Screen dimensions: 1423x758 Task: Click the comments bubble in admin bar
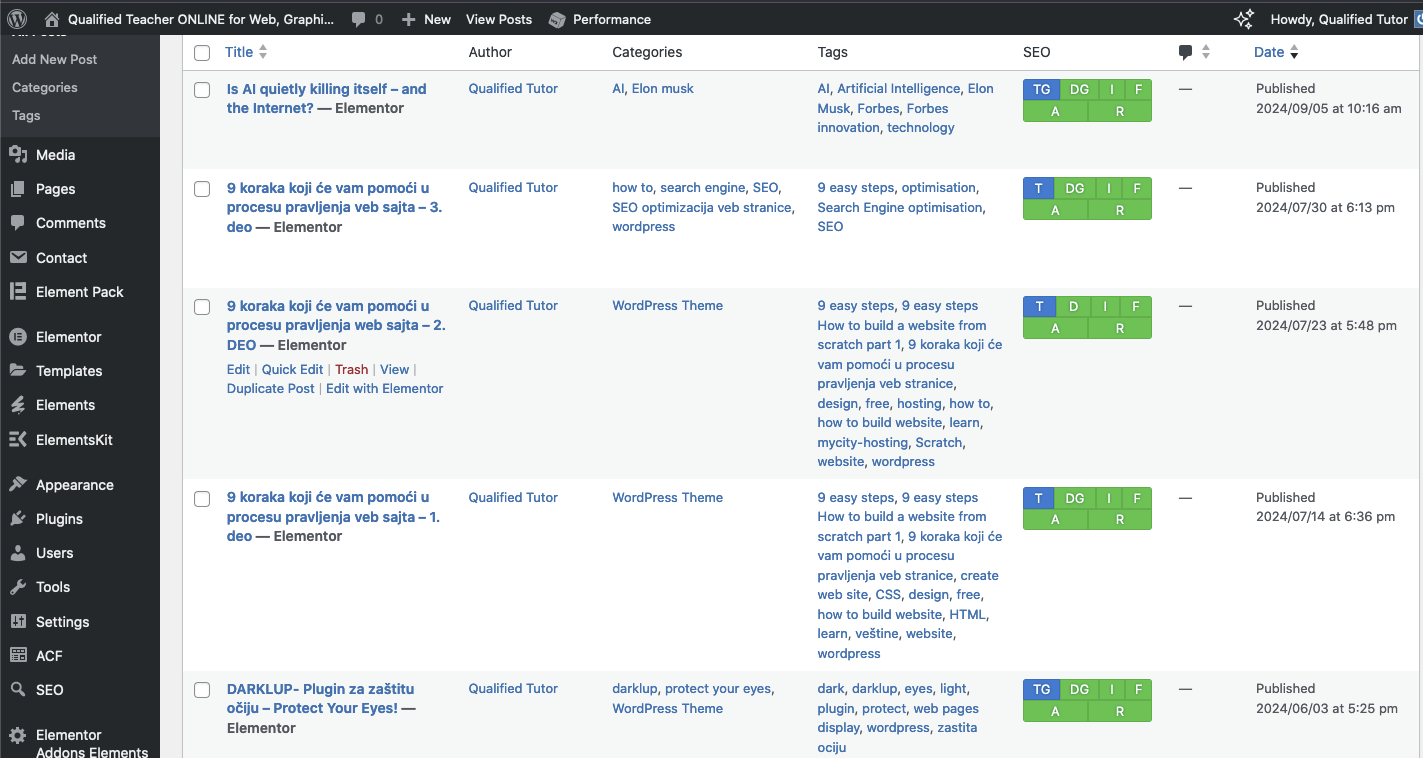(359, 19)
